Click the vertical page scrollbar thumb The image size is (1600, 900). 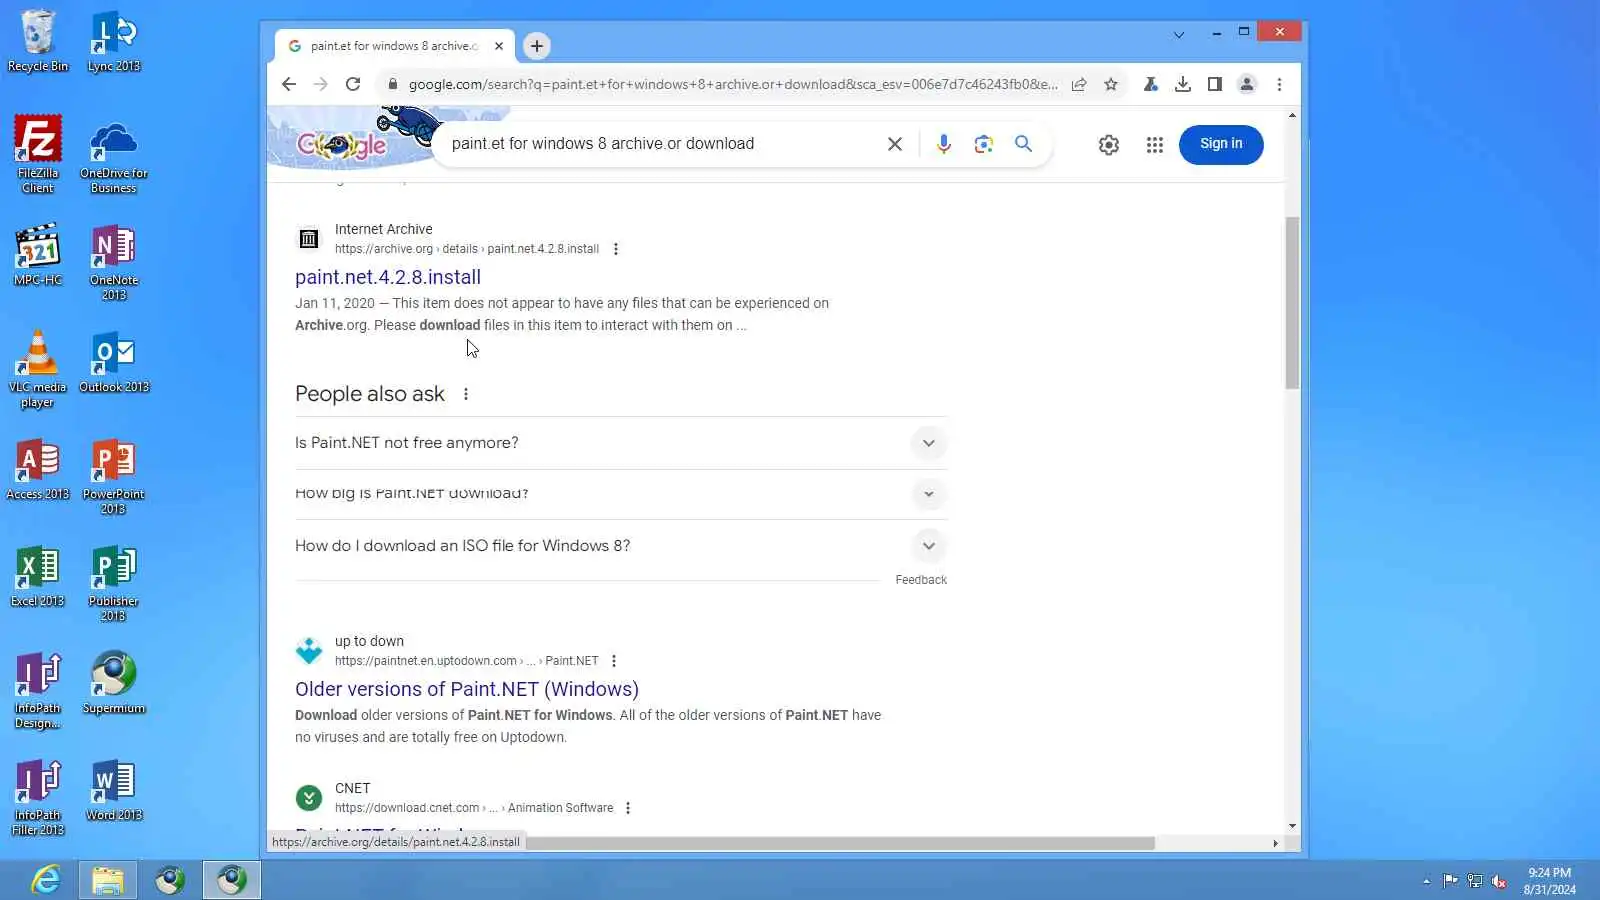coord(1292,302)
